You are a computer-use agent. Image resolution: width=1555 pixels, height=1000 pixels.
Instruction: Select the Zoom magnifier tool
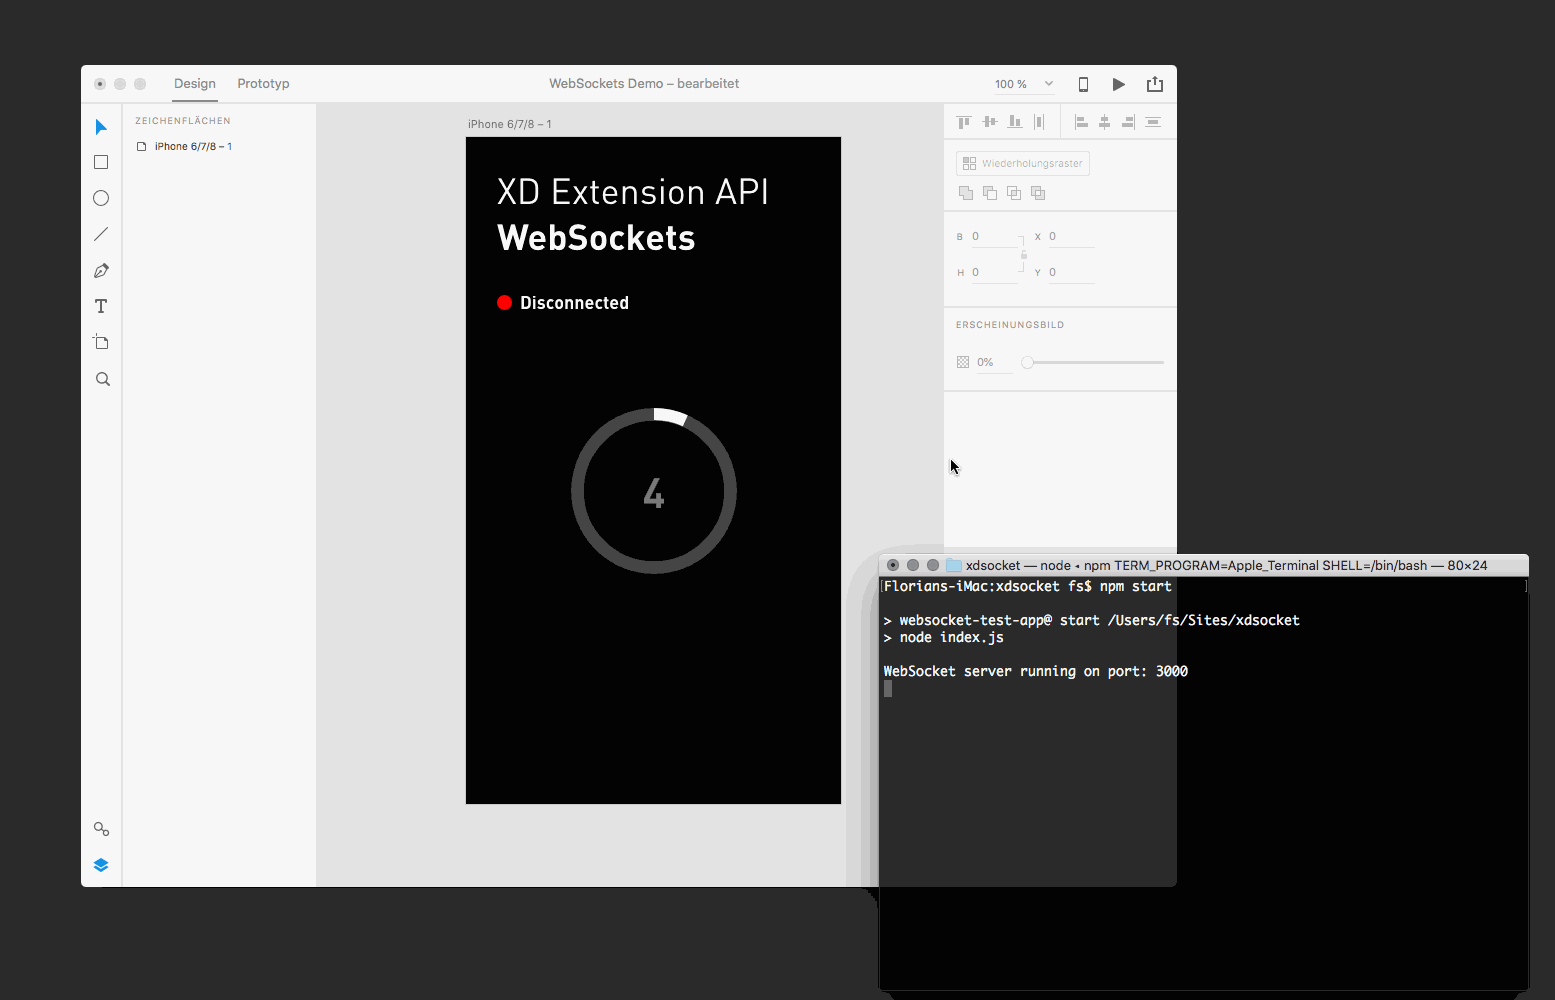pyautogui.click(x=102, y=379)
